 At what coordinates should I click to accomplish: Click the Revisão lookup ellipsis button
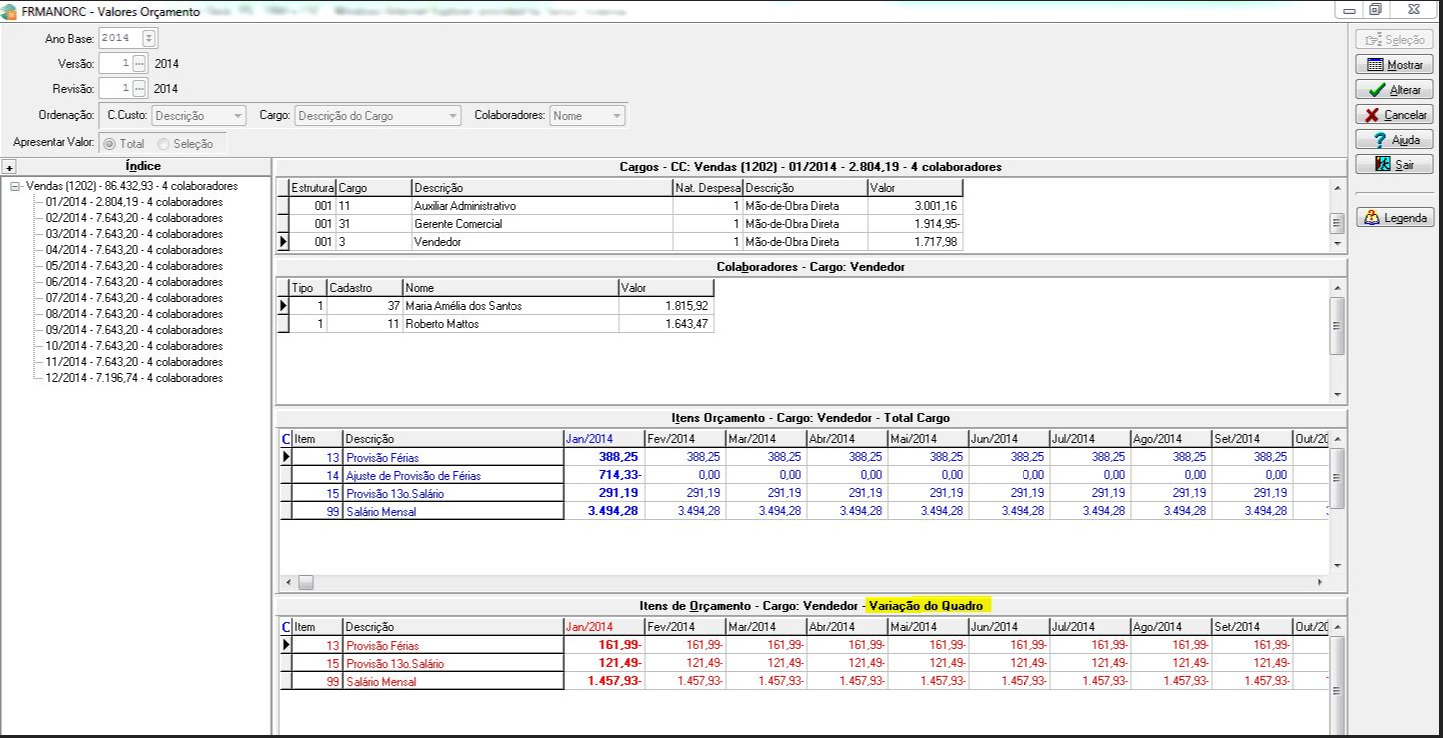click(139, 89)
